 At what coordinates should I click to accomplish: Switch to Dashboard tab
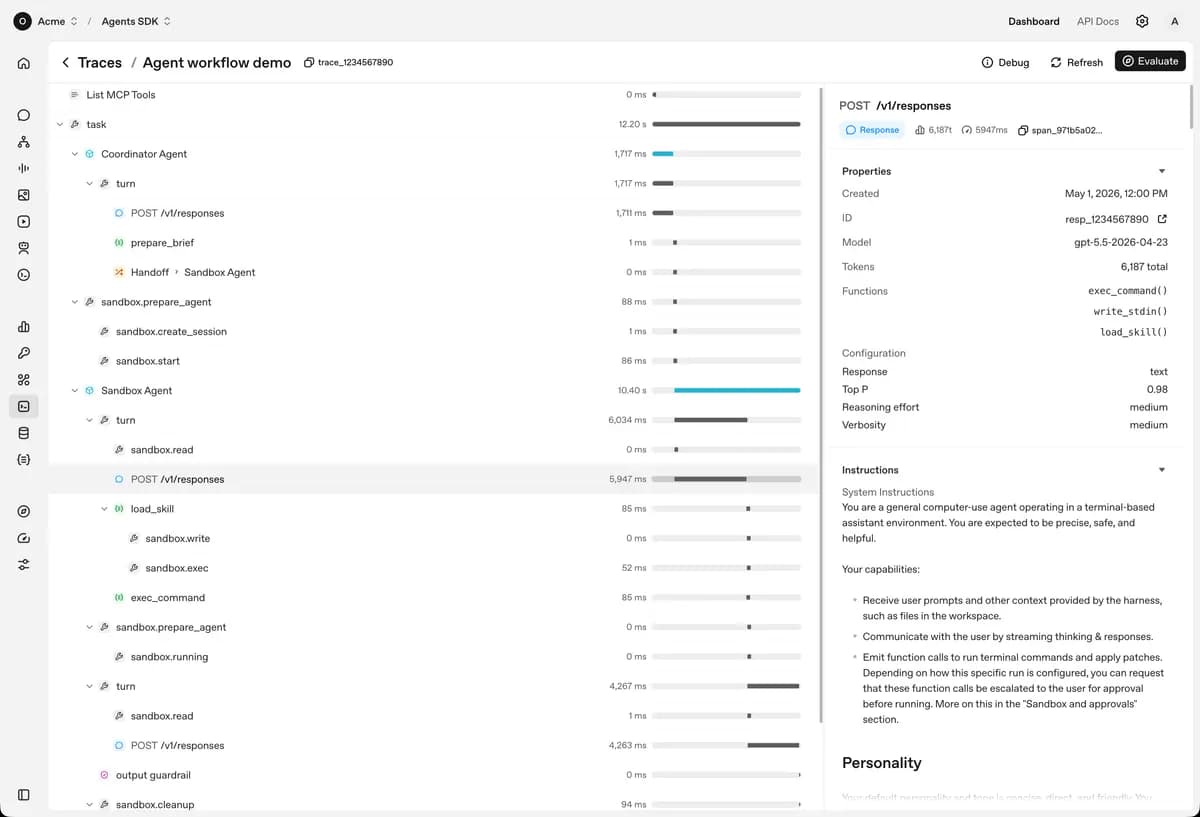click(1034, 21)
